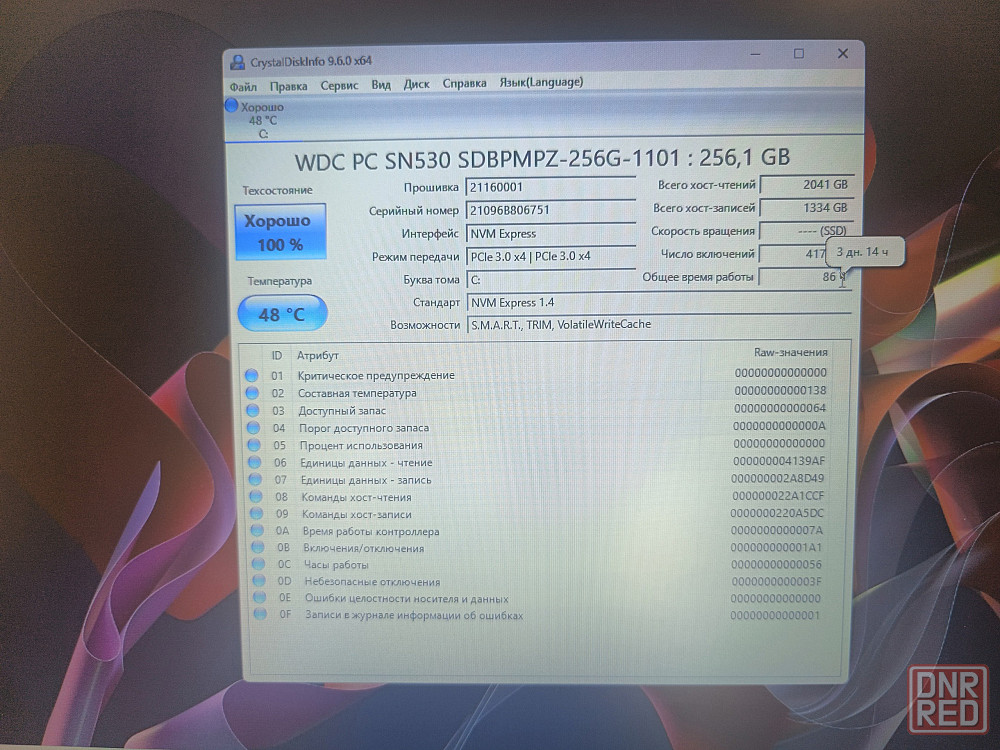Click the rotation speed value (SSD)
Screen dimensions: 1000x750
click(806, 230)
